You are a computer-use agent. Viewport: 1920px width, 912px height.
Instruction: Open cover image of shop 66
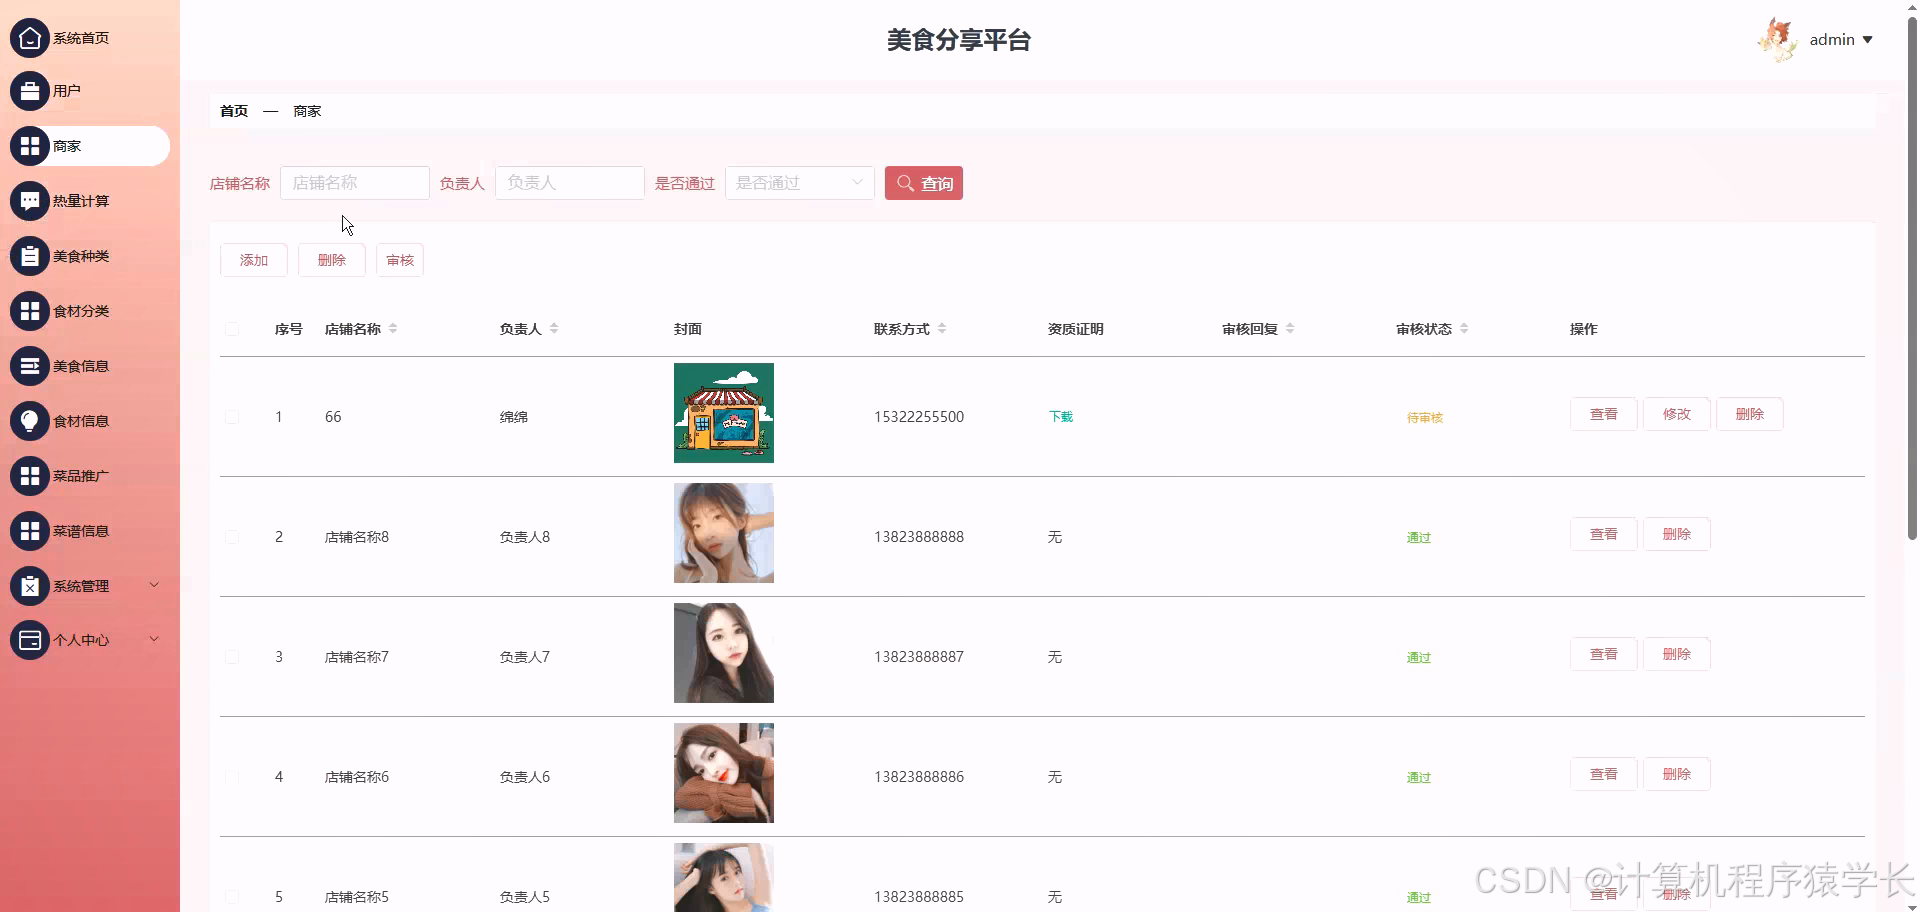pyautogui.click(x=724, y=413)
